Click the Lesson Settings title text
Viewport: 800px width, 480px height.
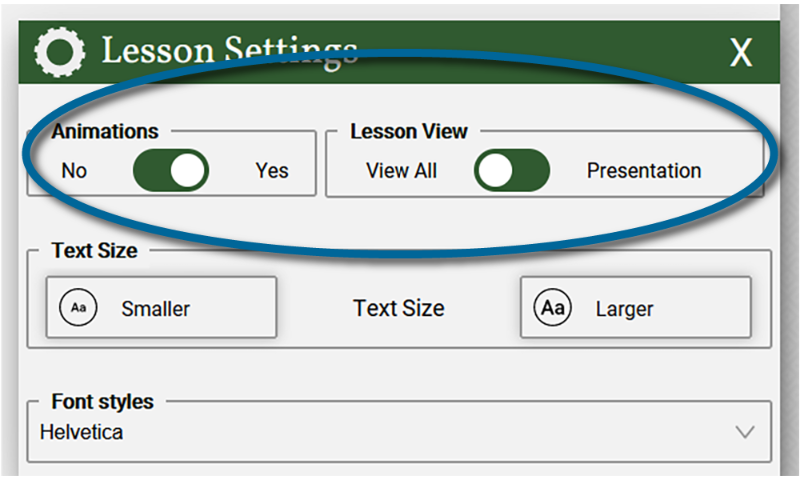click(x=230, y=52)
